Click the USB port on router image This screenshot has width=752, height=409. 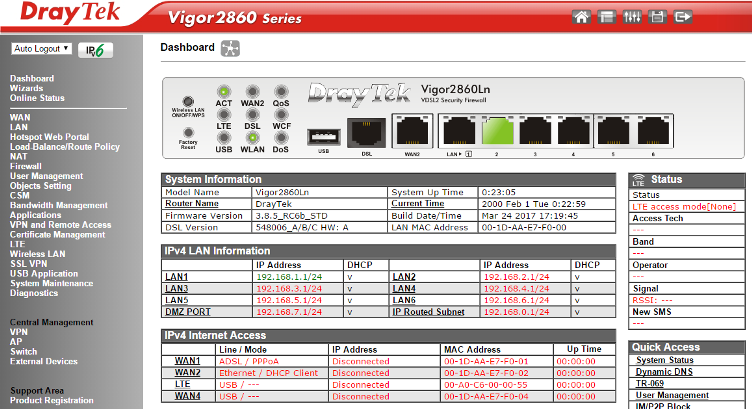click(324, 137)
